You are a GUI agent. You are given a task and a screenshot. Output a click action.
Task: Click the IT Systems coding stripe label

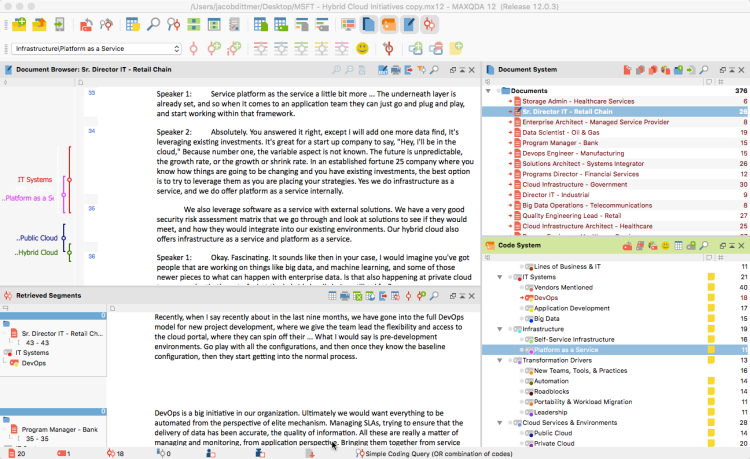pyautogui.click(x=35, y=179)
